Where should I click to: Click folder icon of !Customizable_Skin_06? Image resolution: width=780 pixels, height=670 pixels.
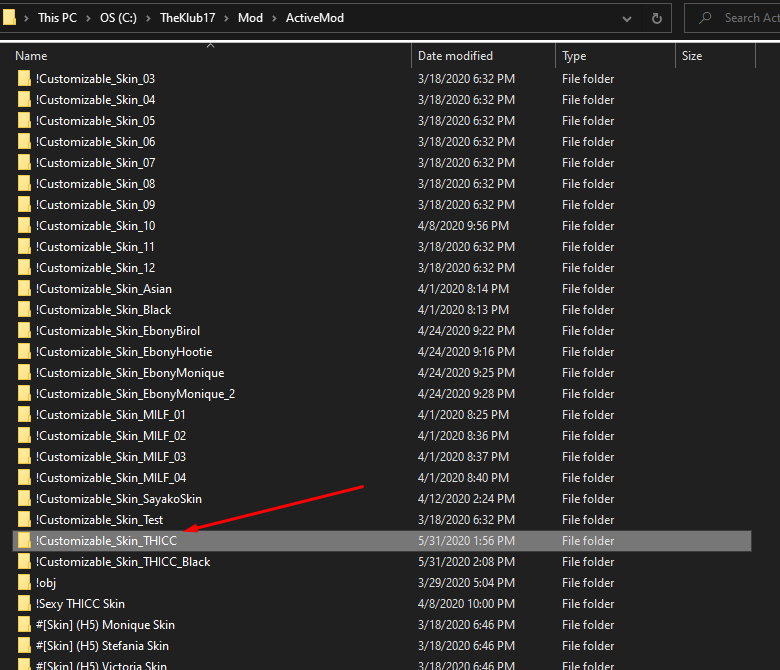[24, 142]
